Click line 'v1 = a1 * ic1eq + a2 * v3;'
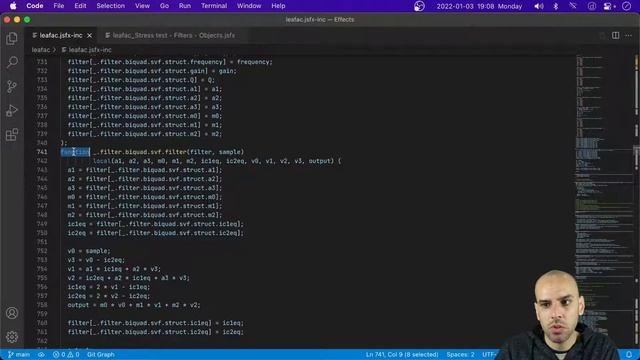Screen dimensions: 640x360 tap(114, 269)
